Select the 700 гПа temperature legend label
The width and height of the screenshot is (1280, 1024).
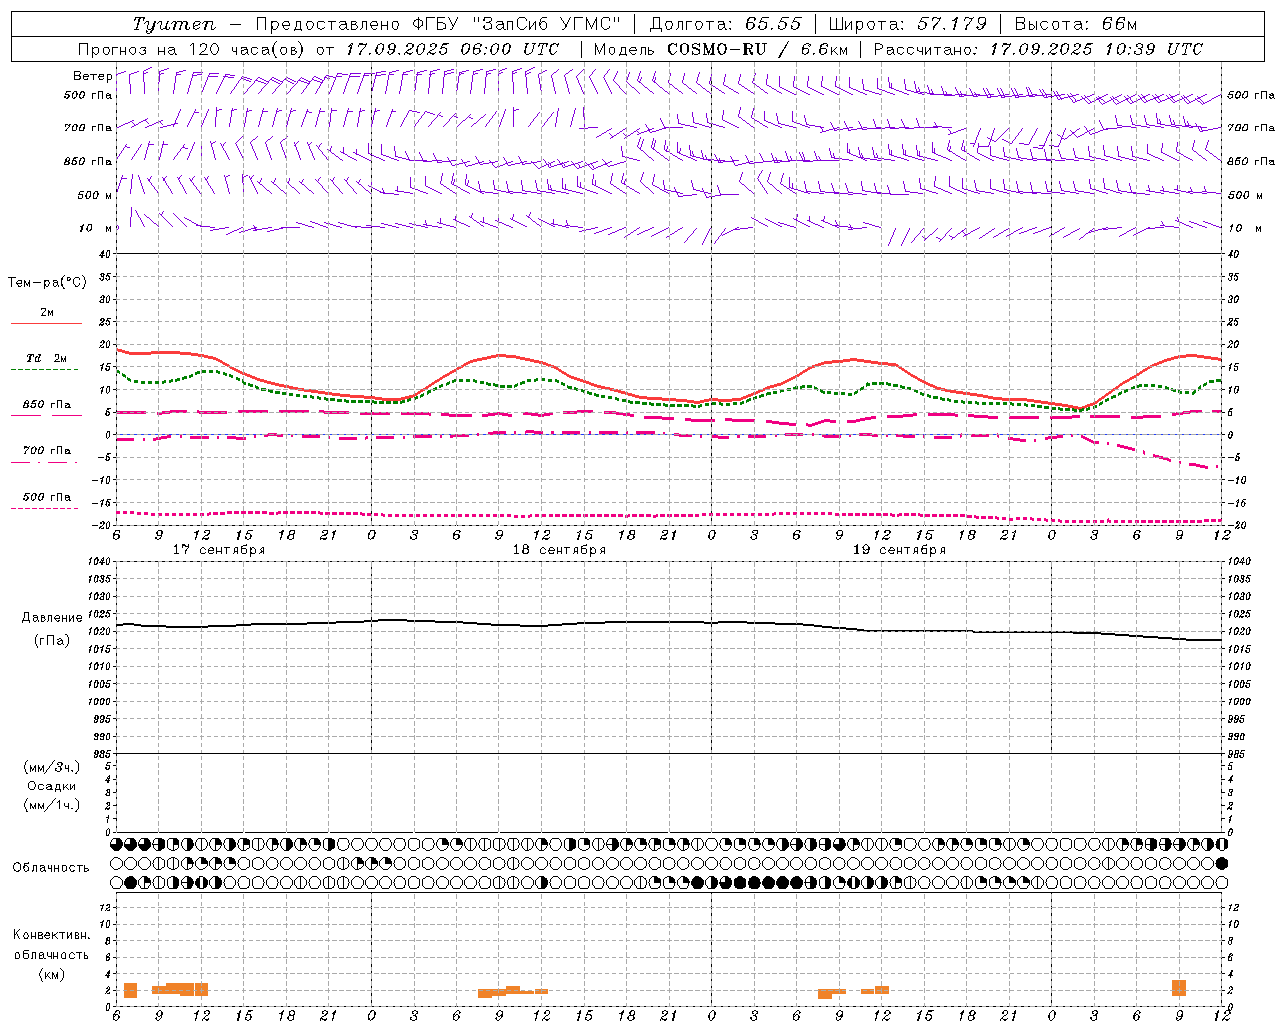[46, 450]
